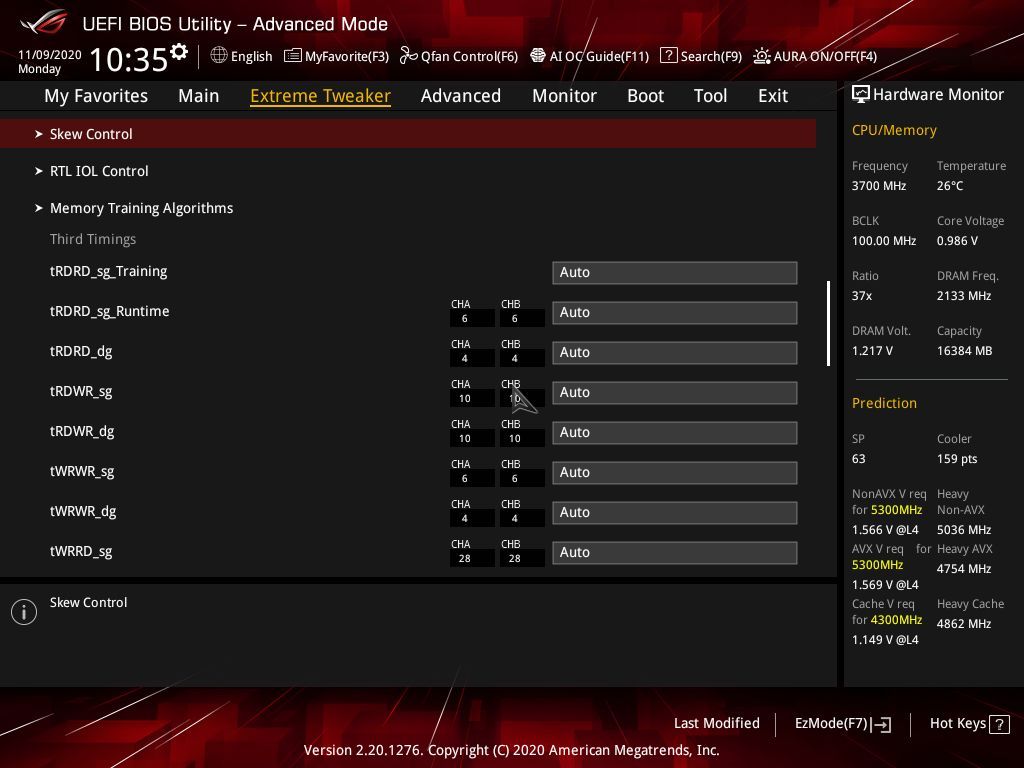Select the Exit tab
The width and height of the screenshot is (1024, 768).
pyautogui.click(x=773, y=96)
